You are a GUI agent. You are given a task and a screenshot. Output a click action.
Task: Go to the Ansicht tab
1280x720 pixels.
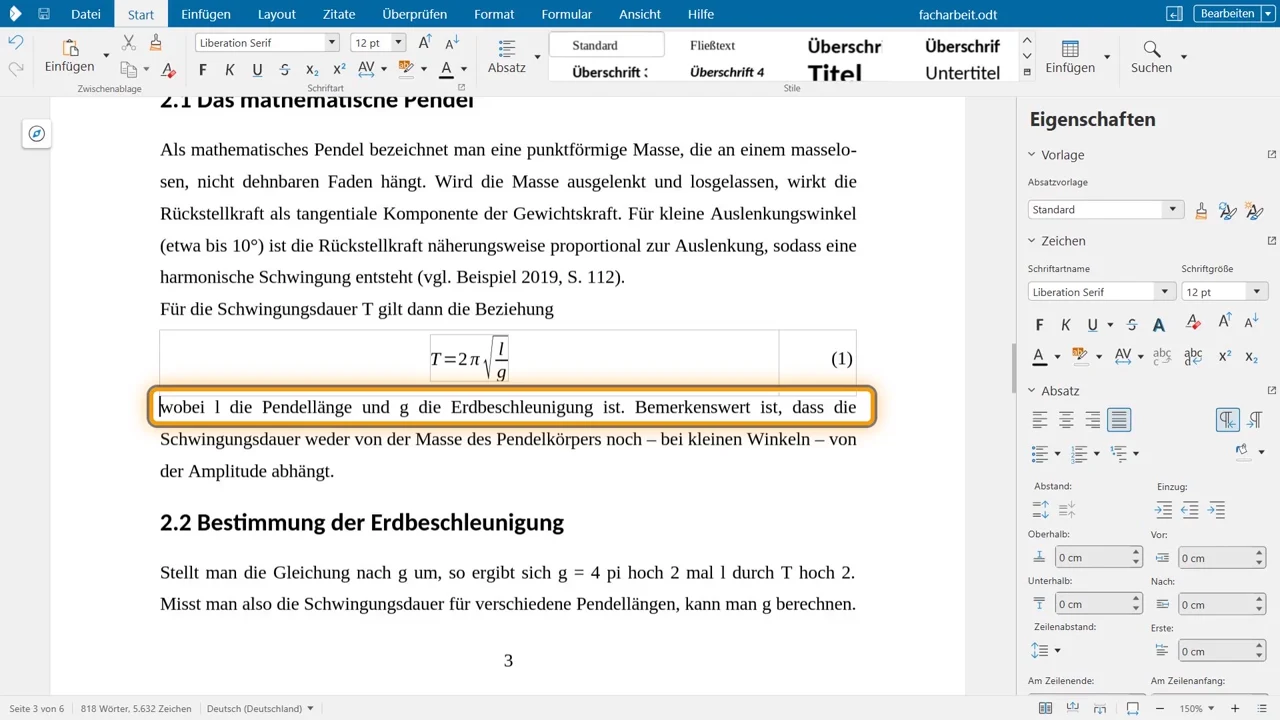click(640, 14)
